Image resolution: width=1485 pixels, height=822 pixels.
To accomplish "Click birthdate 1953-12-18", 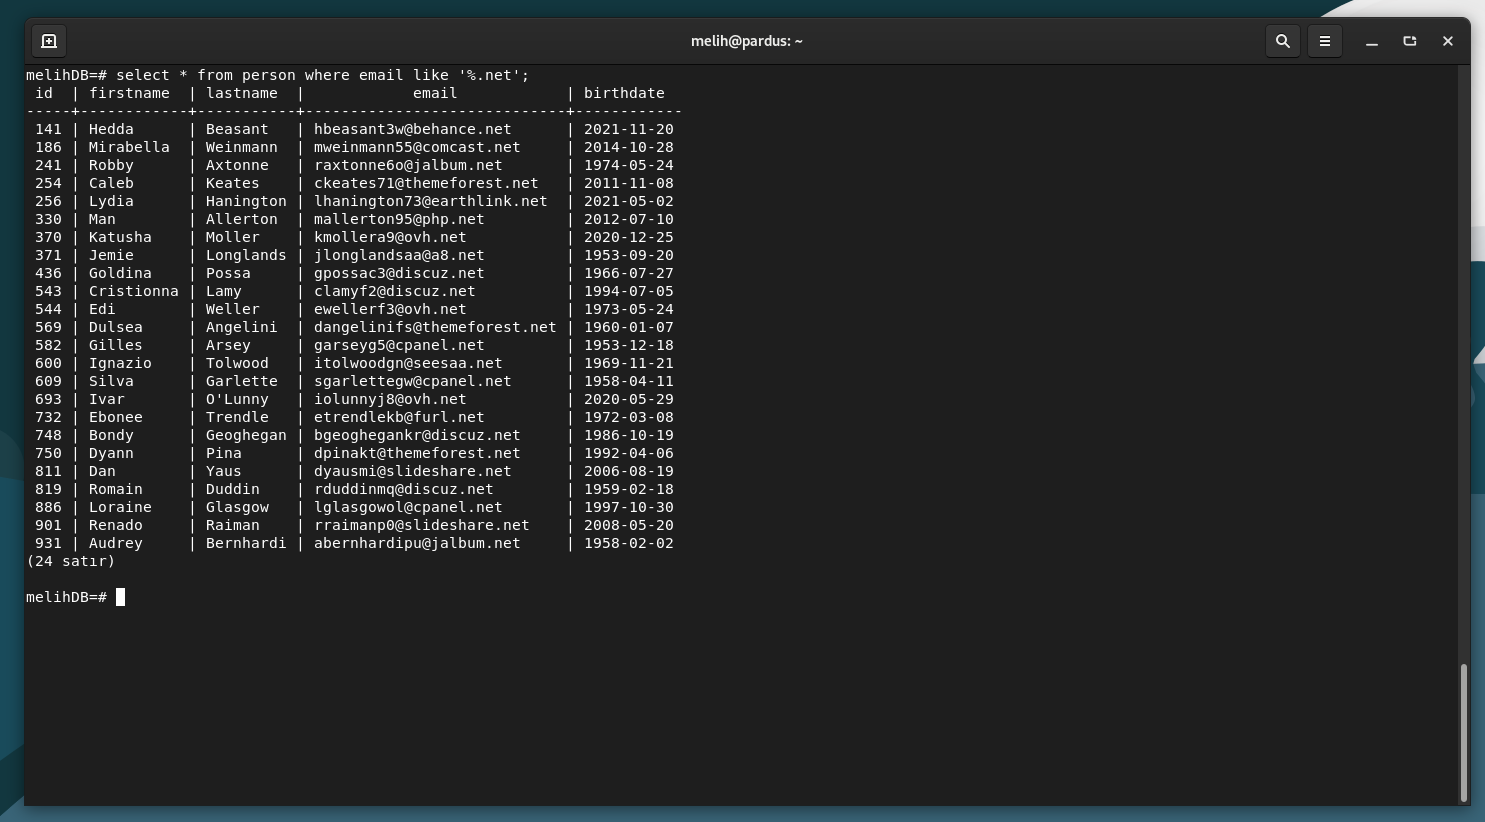I will click(x=629, y=345).
